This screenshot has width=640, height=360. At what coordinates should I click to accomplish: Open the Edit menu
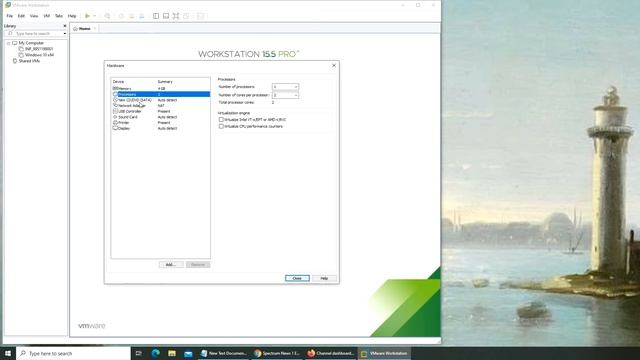pos(21,16)
